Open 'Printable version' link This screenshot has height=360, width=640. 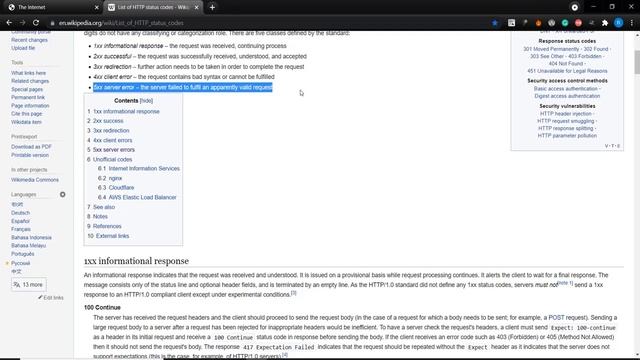(x=30, y=155)
